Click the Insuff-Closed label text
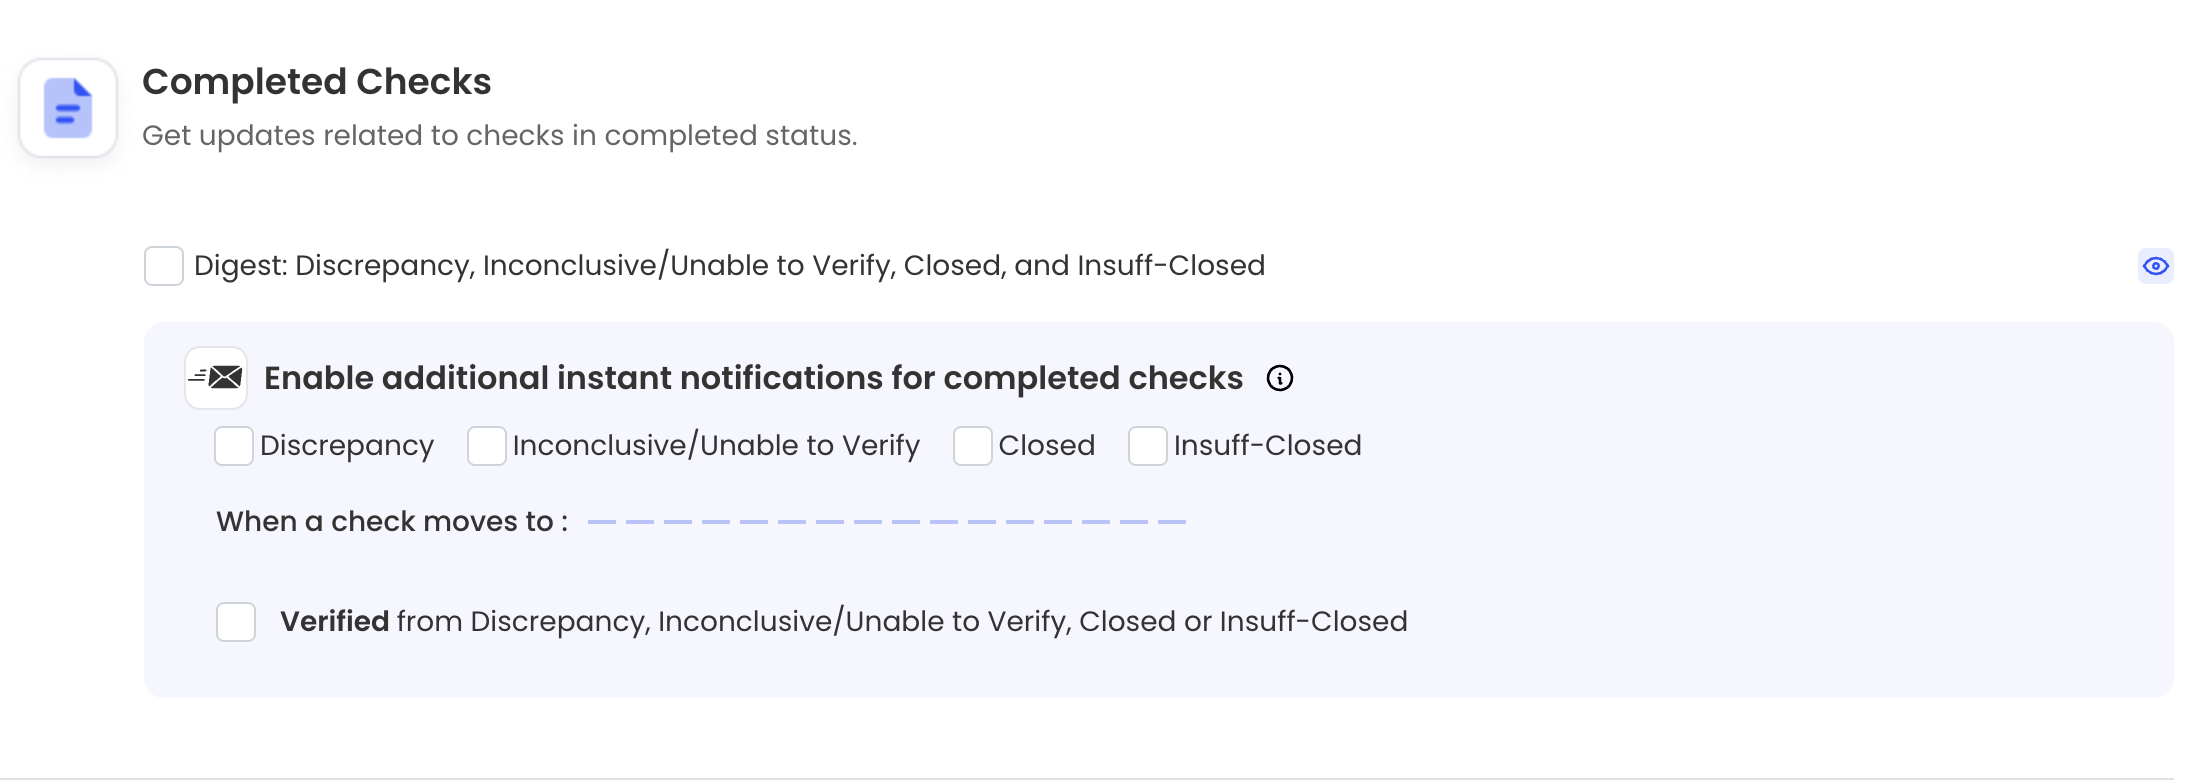This screenshot has width=2201, height=784. tap(1267, 446)
